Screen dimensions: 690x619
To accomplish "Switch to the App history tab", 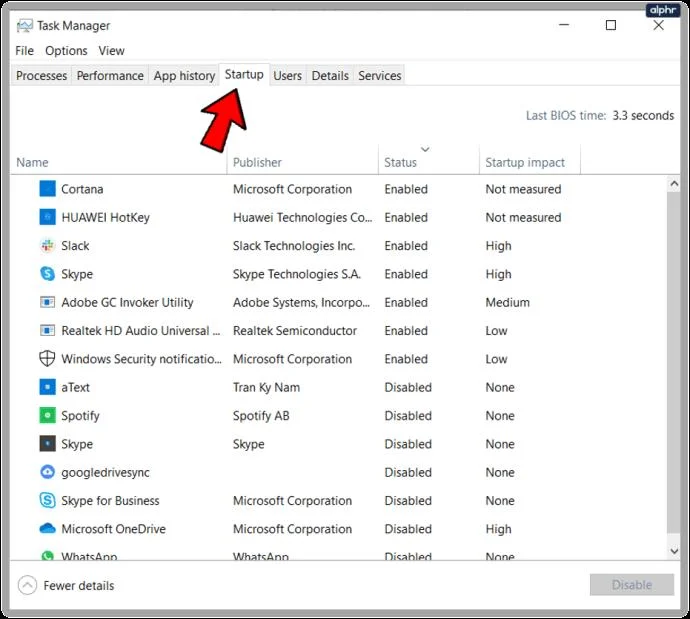I will pyautogui.click(x=184, y=76).
